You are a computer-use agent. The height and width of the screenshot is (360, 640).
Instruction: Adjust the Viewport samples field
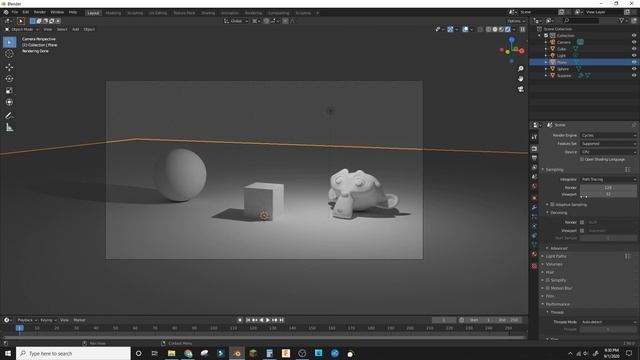[x=608, y=194]
